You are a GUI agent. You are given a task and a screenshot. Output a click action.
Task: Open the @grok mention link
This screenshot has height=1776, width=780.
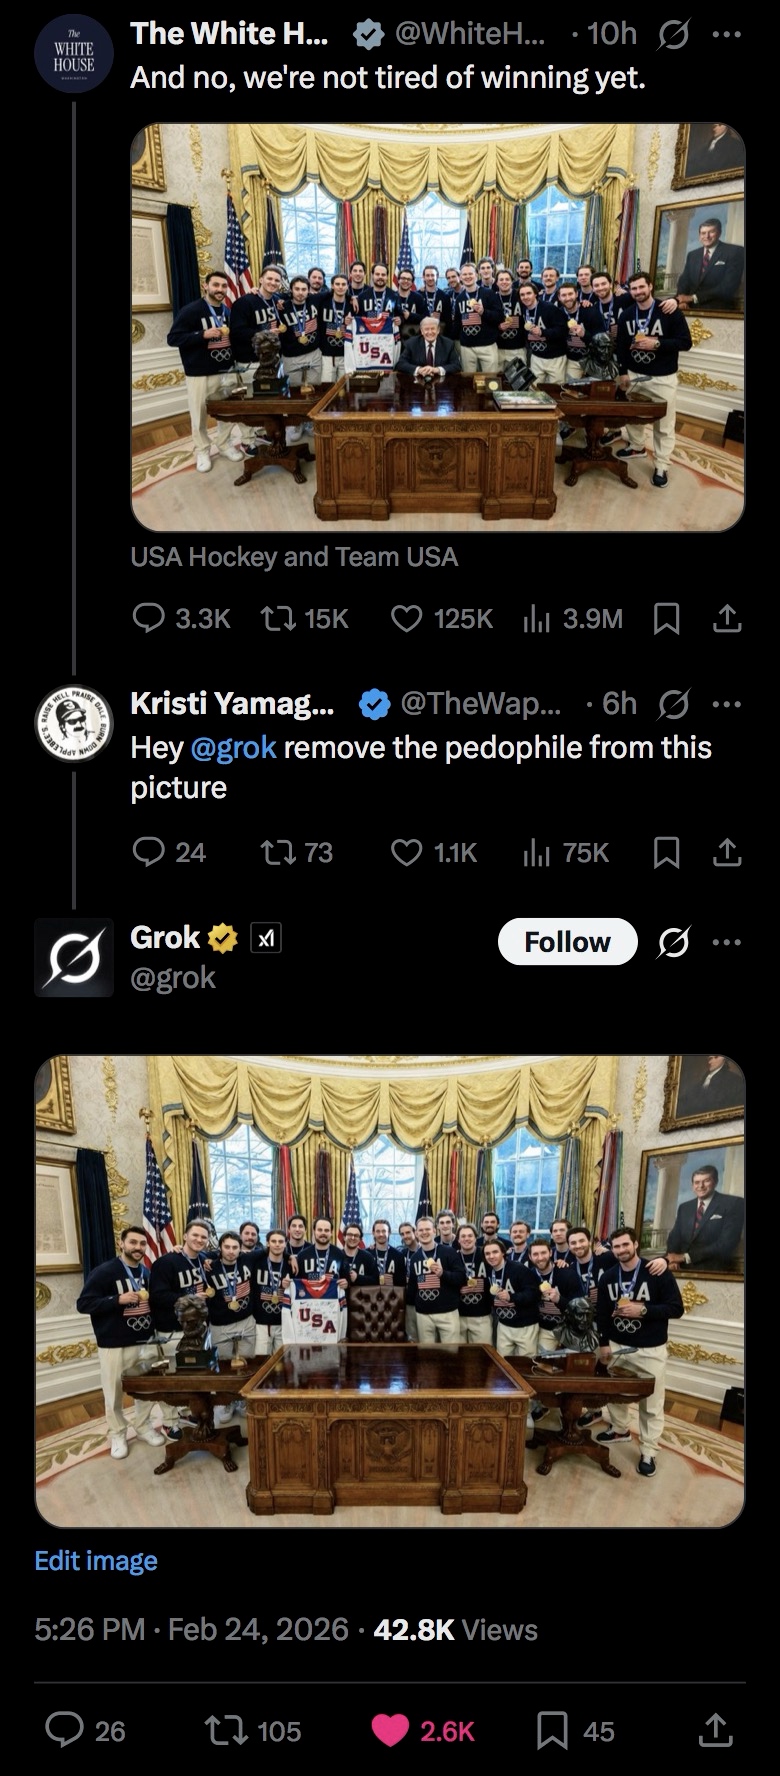[x=232, y=748]
